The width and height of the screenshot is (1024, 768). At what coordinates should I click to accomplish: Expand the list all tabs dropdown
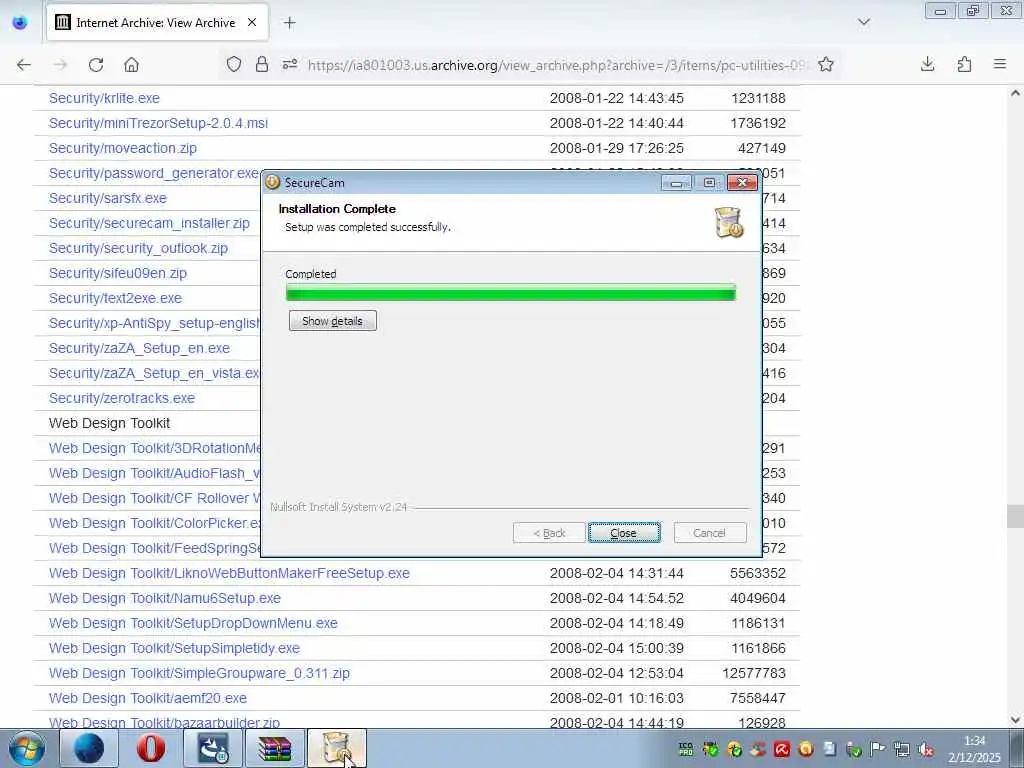point(863,23)
